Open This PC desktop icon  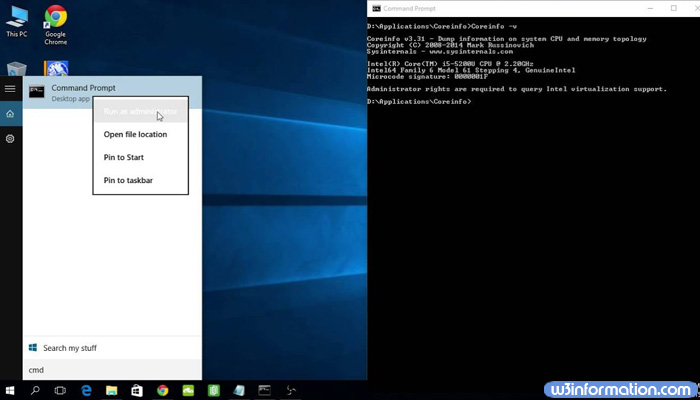17,21
